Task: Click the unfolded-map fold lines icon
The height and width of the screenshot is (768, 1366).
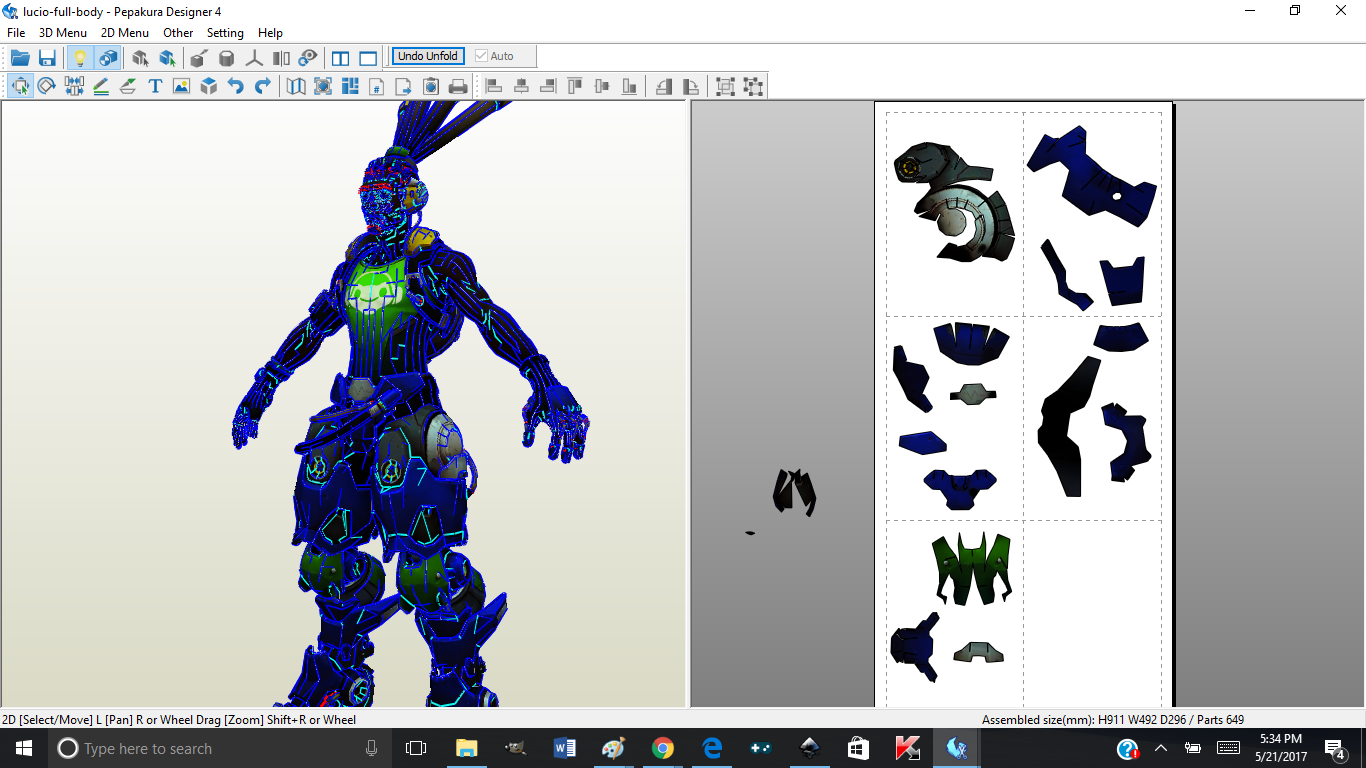Action: point(296,86)
